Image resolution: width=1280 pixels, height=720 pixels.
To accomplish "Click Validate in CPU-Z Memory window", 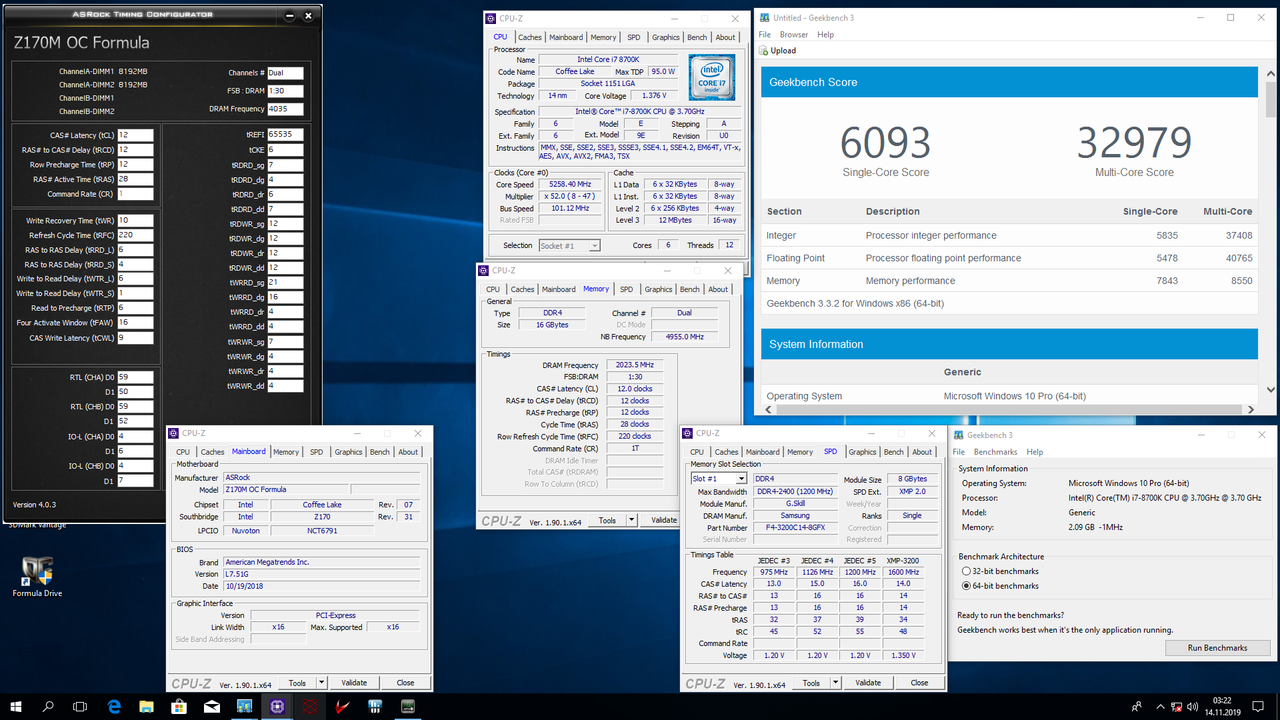I will click(x=664, y=520).
